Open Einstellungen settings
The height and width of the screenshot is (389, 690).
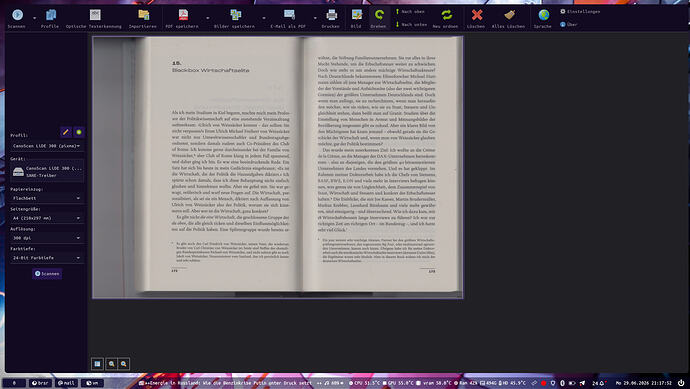580,11
